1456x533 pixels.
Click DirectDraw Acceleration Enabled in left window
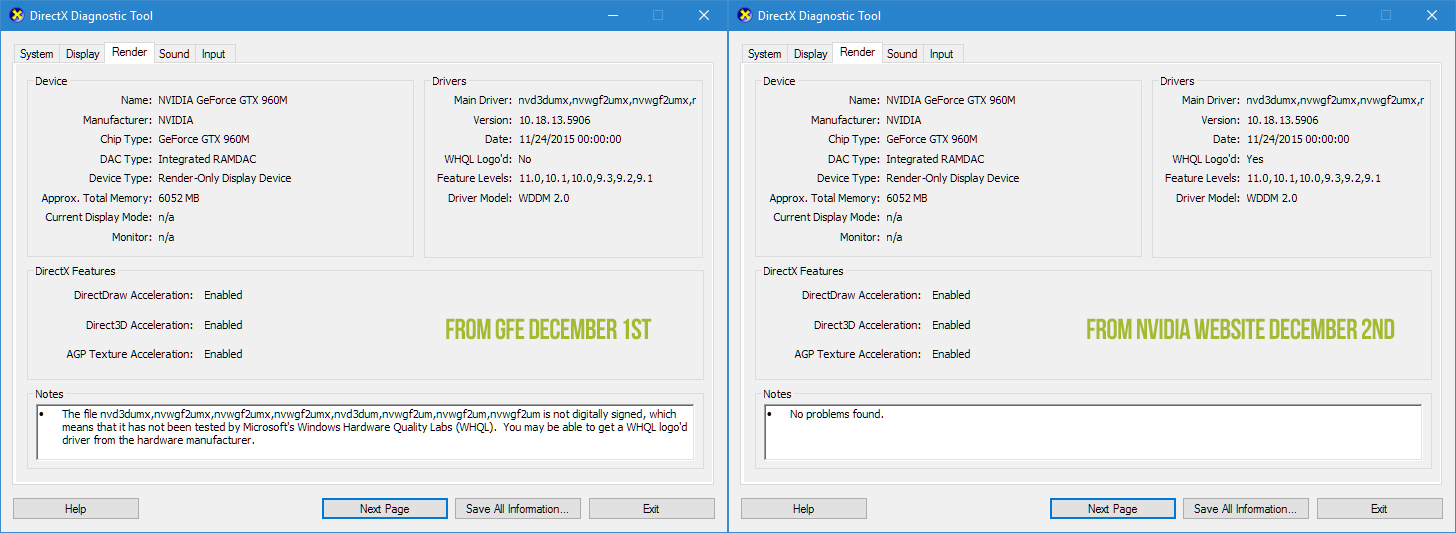(x=223, y=295)
